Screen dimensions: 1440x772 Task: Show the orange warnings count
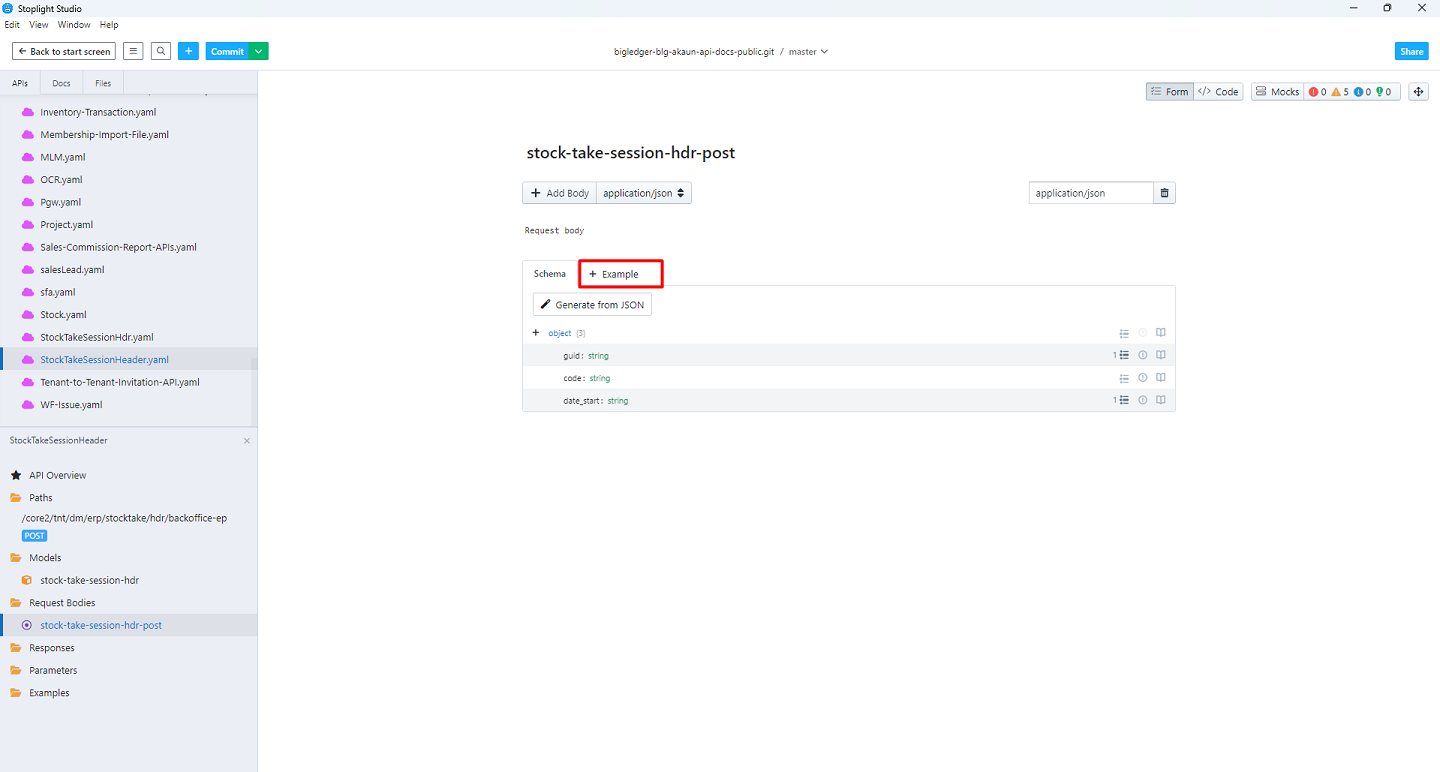[x=1340, y=91]
